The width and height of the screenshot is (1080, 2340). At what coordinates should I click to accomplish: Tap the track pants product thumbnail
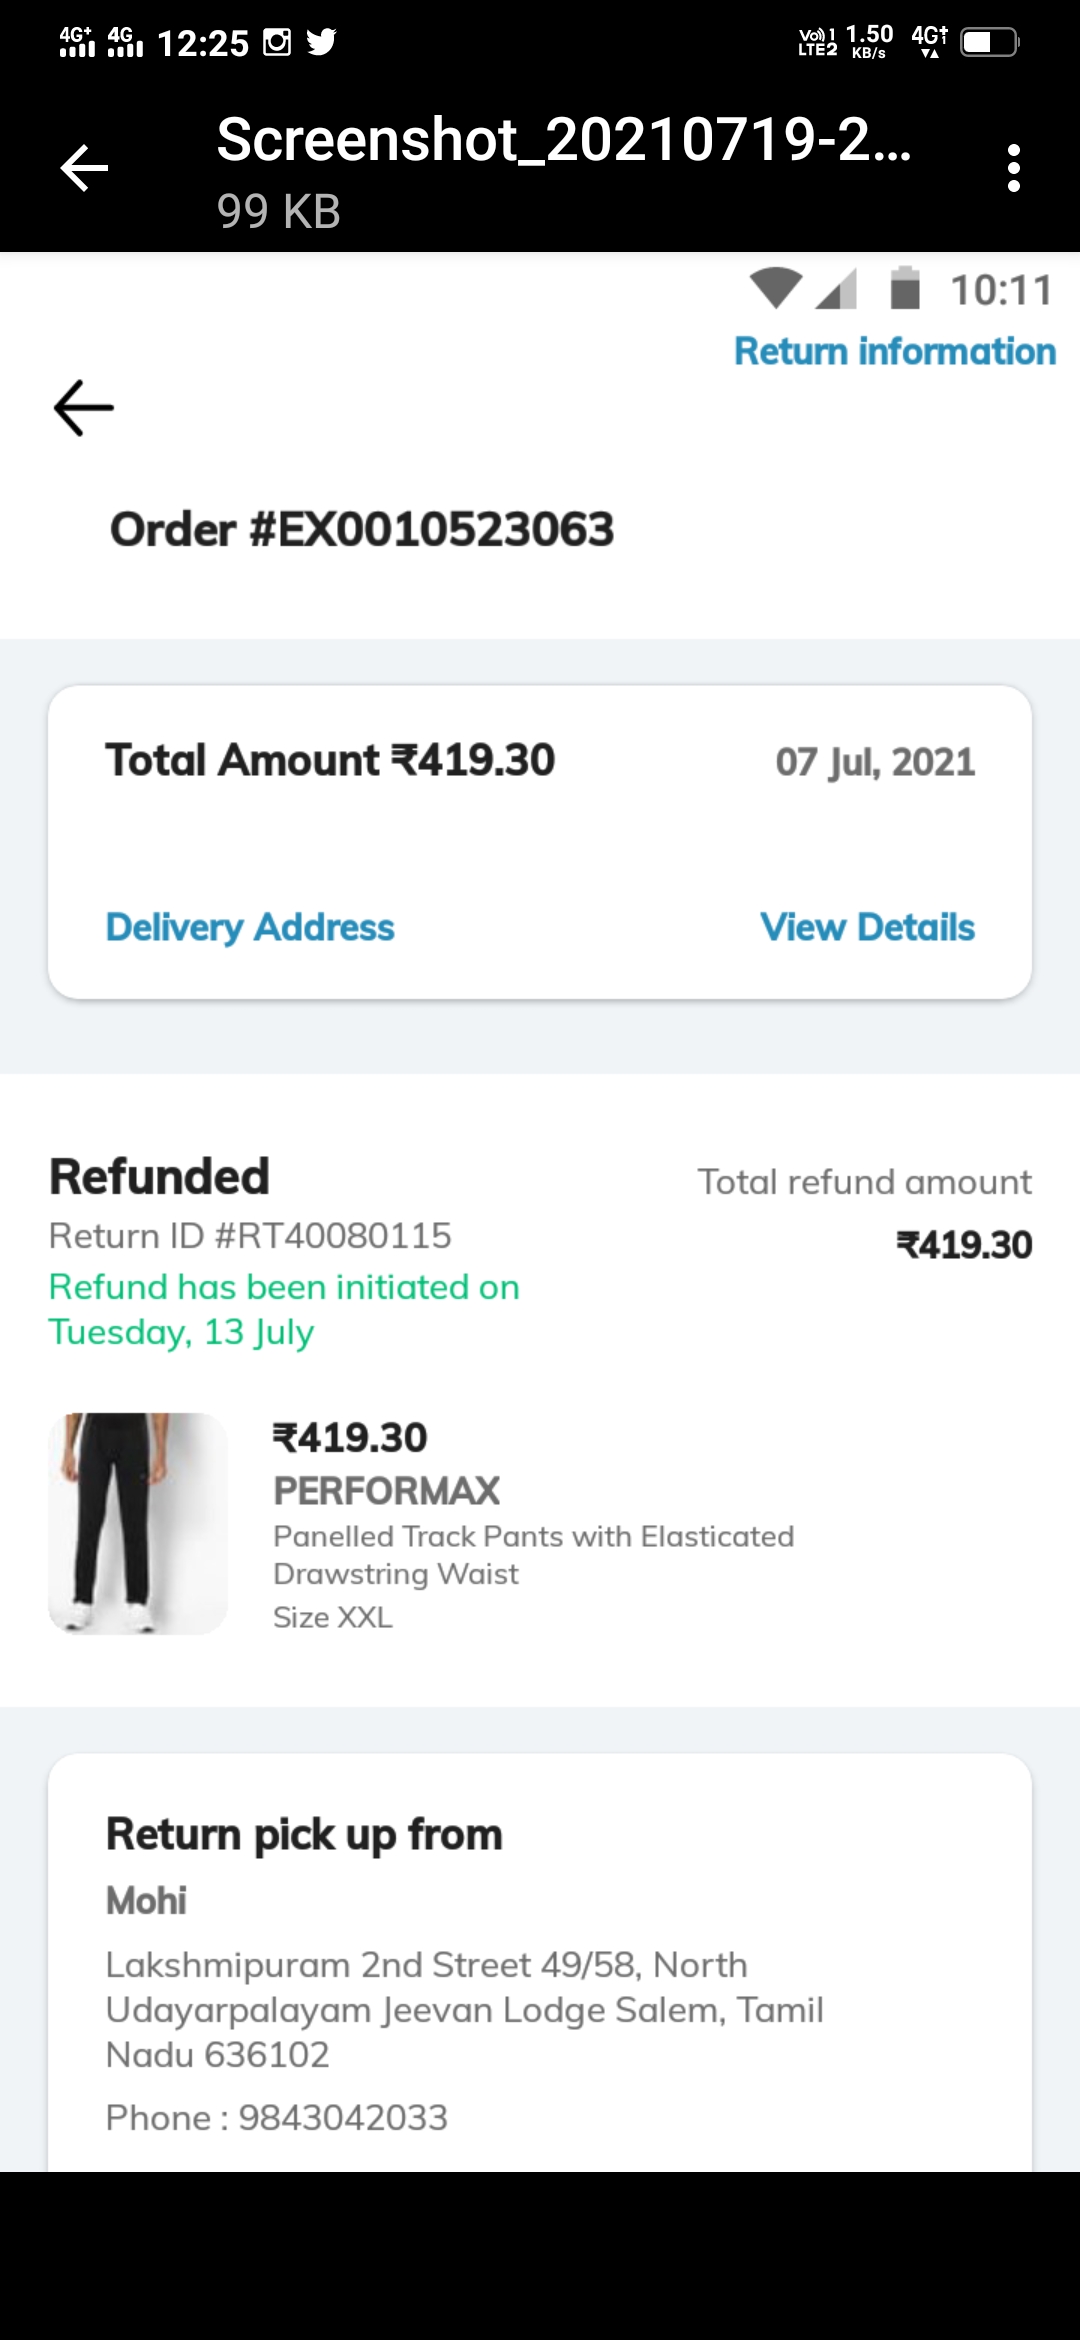point(138,1523)
